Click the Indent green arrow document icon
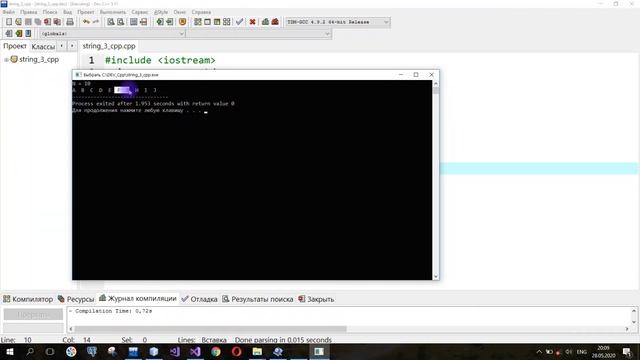The width and height of the screenshot is (640, 360). tap(160, 22)
